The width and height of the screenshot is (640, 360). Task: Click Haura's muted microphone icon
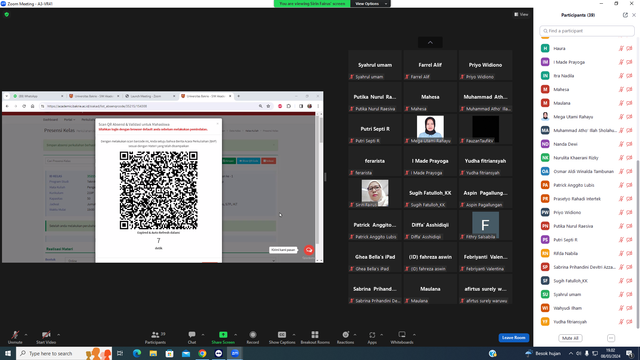(x=621, y=49)
